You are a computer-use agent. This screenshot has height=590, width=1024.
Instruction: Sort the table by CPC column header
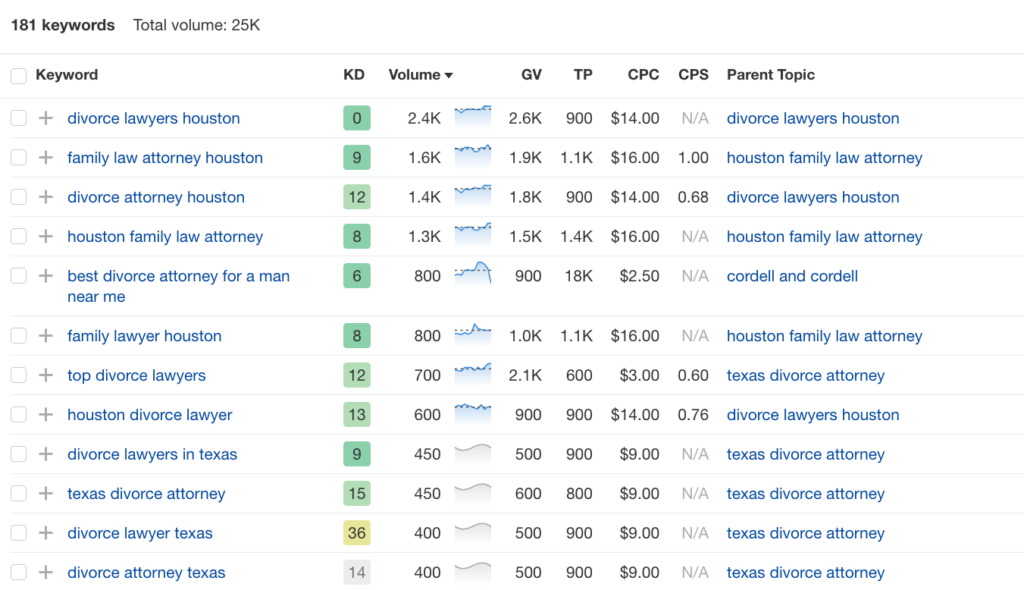pyautogui.click(x=643, y=75)
